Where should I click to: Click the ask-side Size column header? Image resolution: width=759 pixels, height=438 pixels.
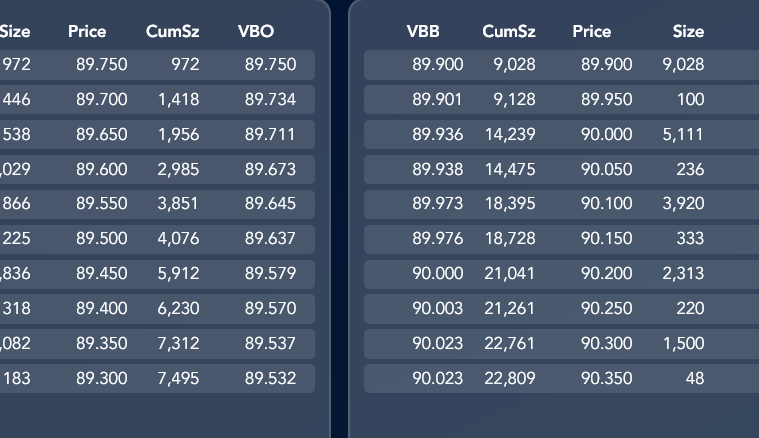pos(688,31)
